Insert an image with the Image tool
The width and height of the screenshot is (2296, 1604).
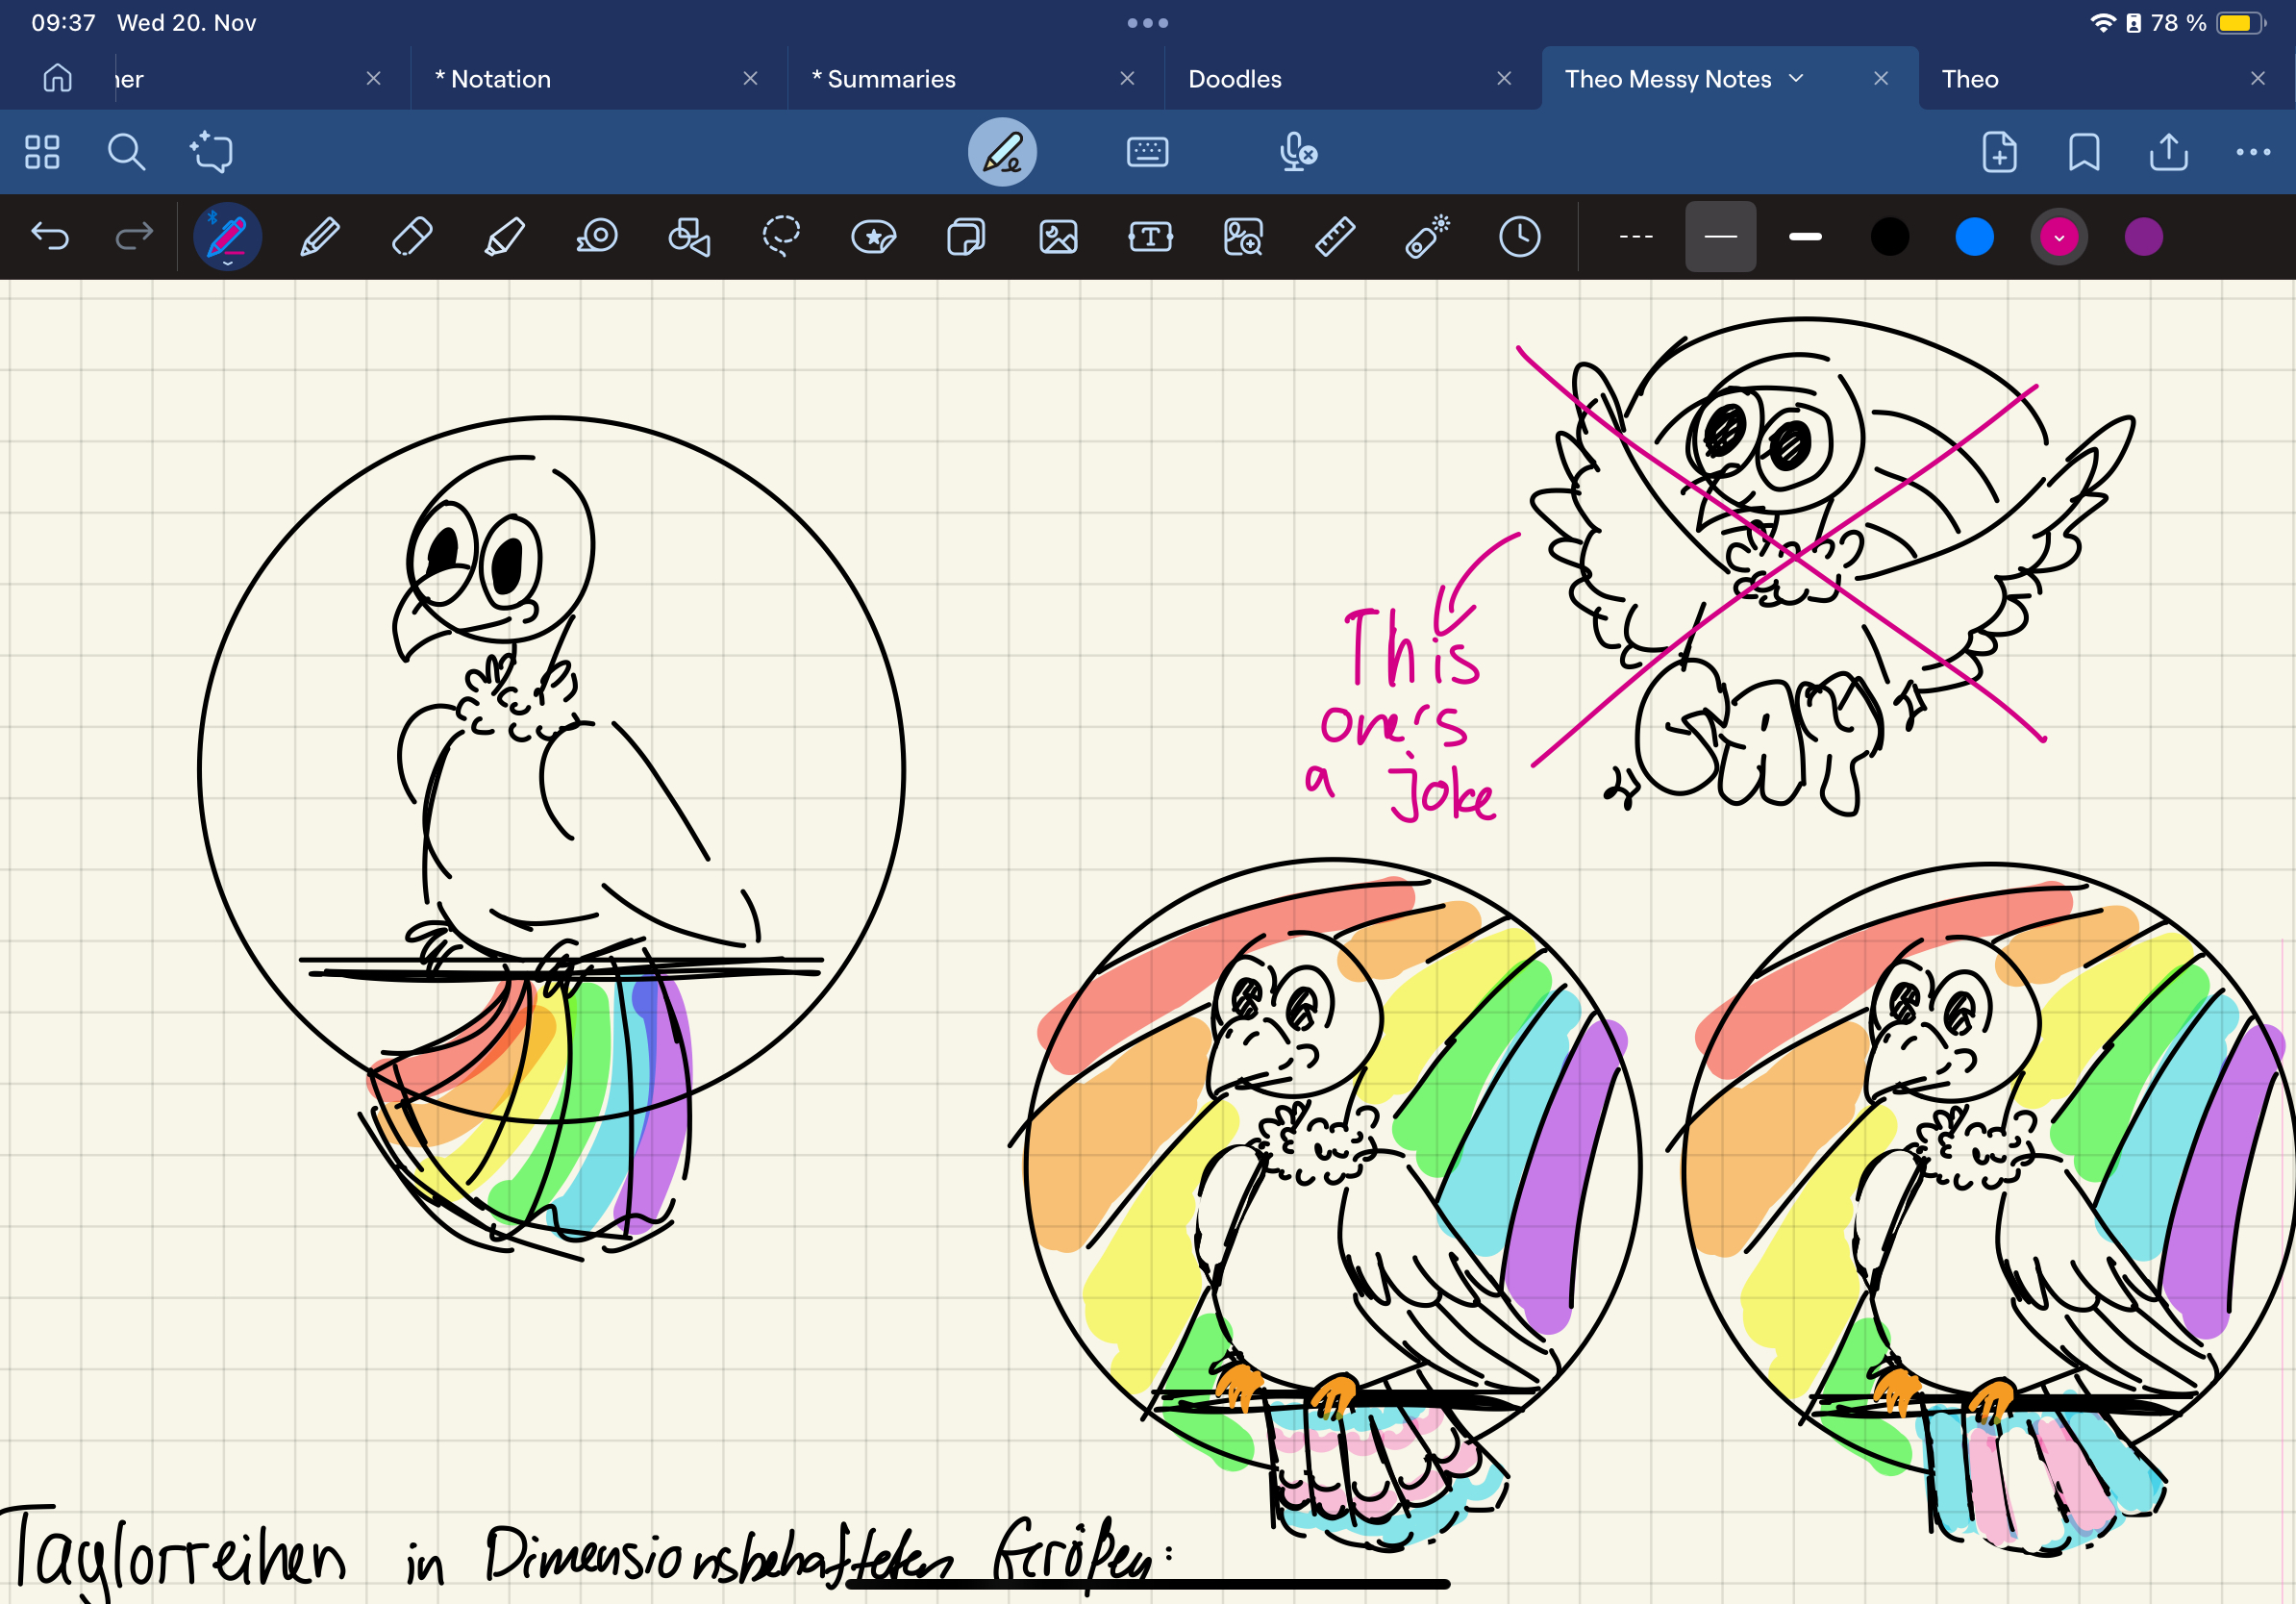(1058, 237)
